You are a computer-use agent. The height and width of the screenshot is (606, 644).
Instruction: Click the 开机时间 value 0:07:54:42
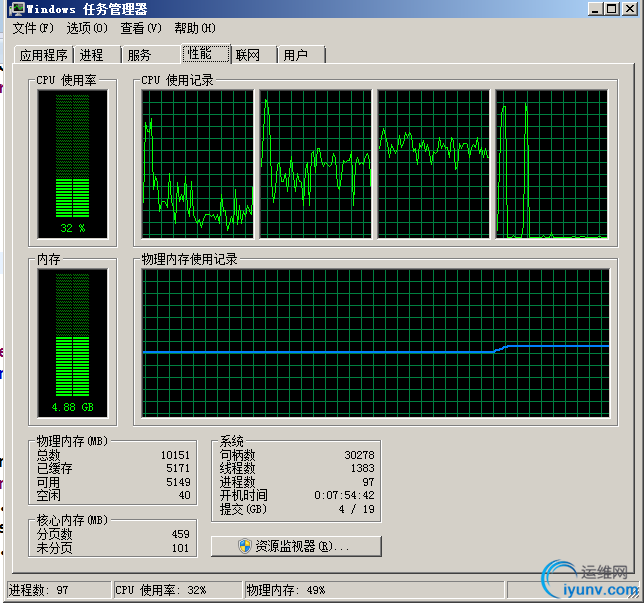[x=345, y=495]
